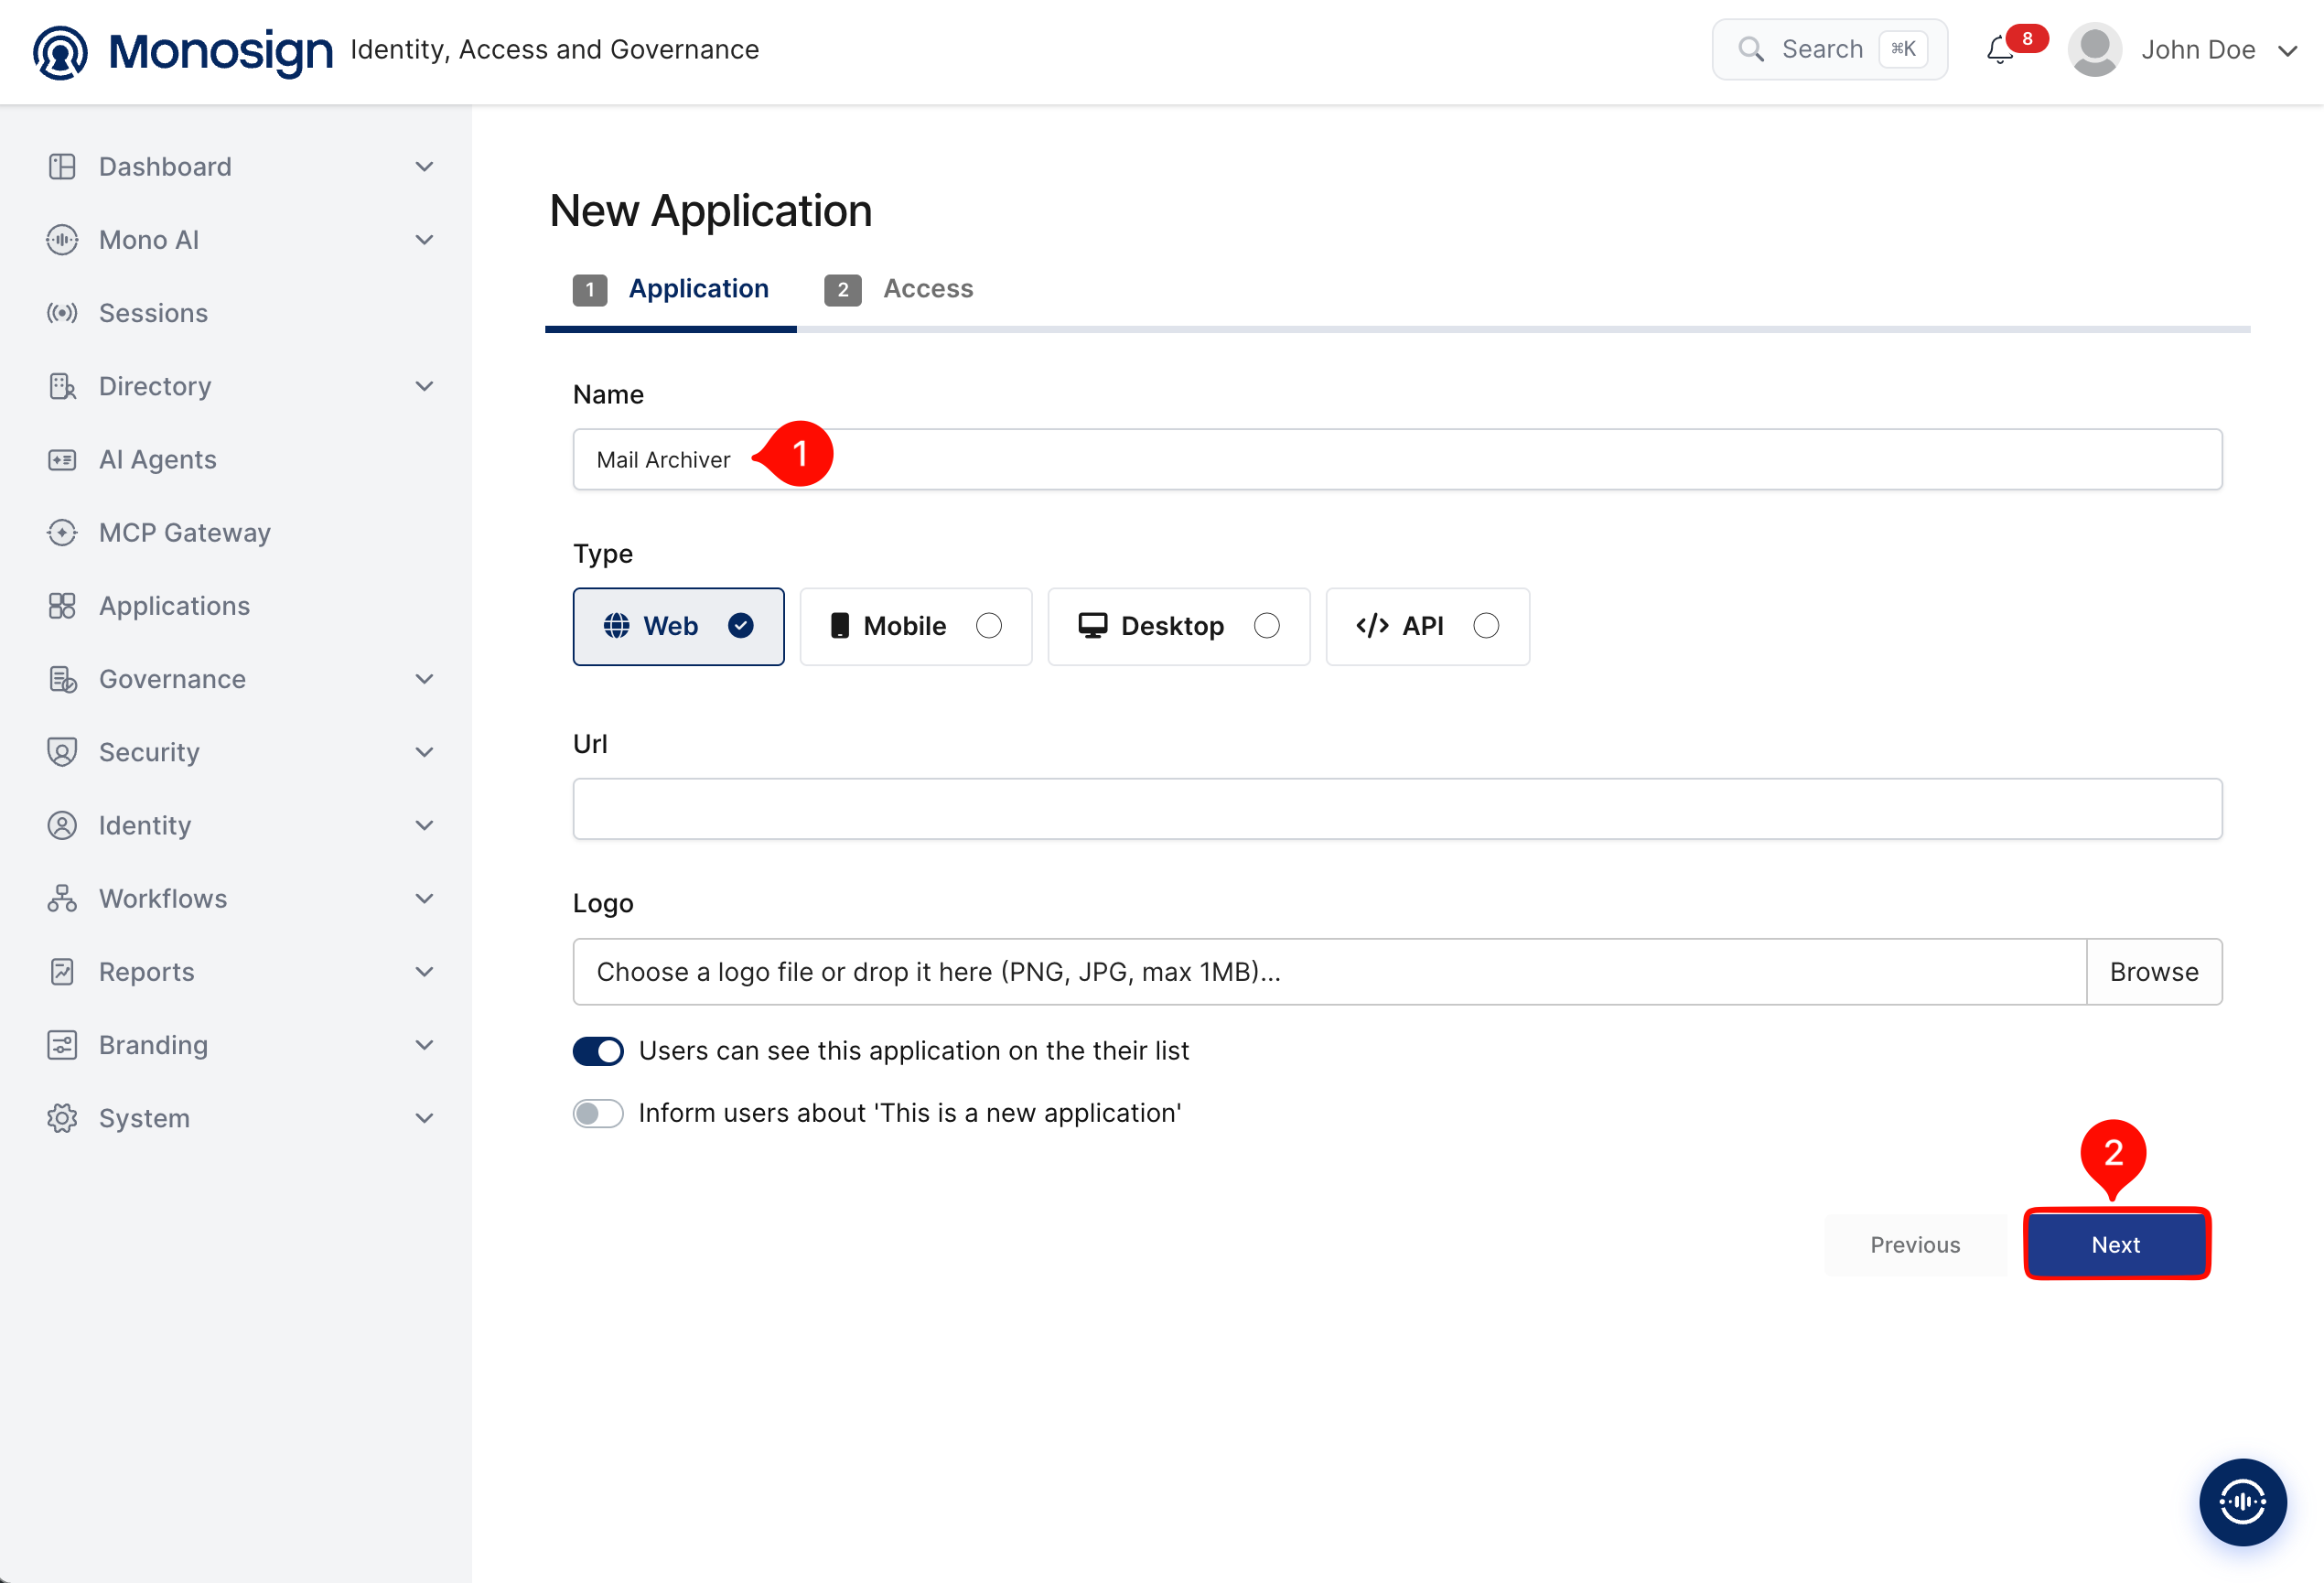The height and width of the screenshot is (1583, 2324).
Task: Open the notifications bell
Action: (2000, 50)
